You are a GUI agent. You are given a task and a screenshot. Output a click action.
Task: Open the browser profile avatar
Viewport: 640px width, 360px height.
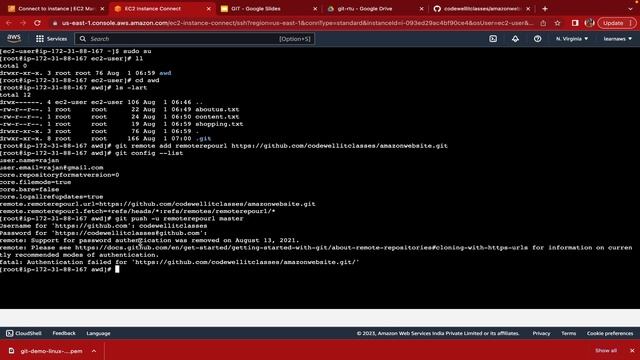coord(589,23)
